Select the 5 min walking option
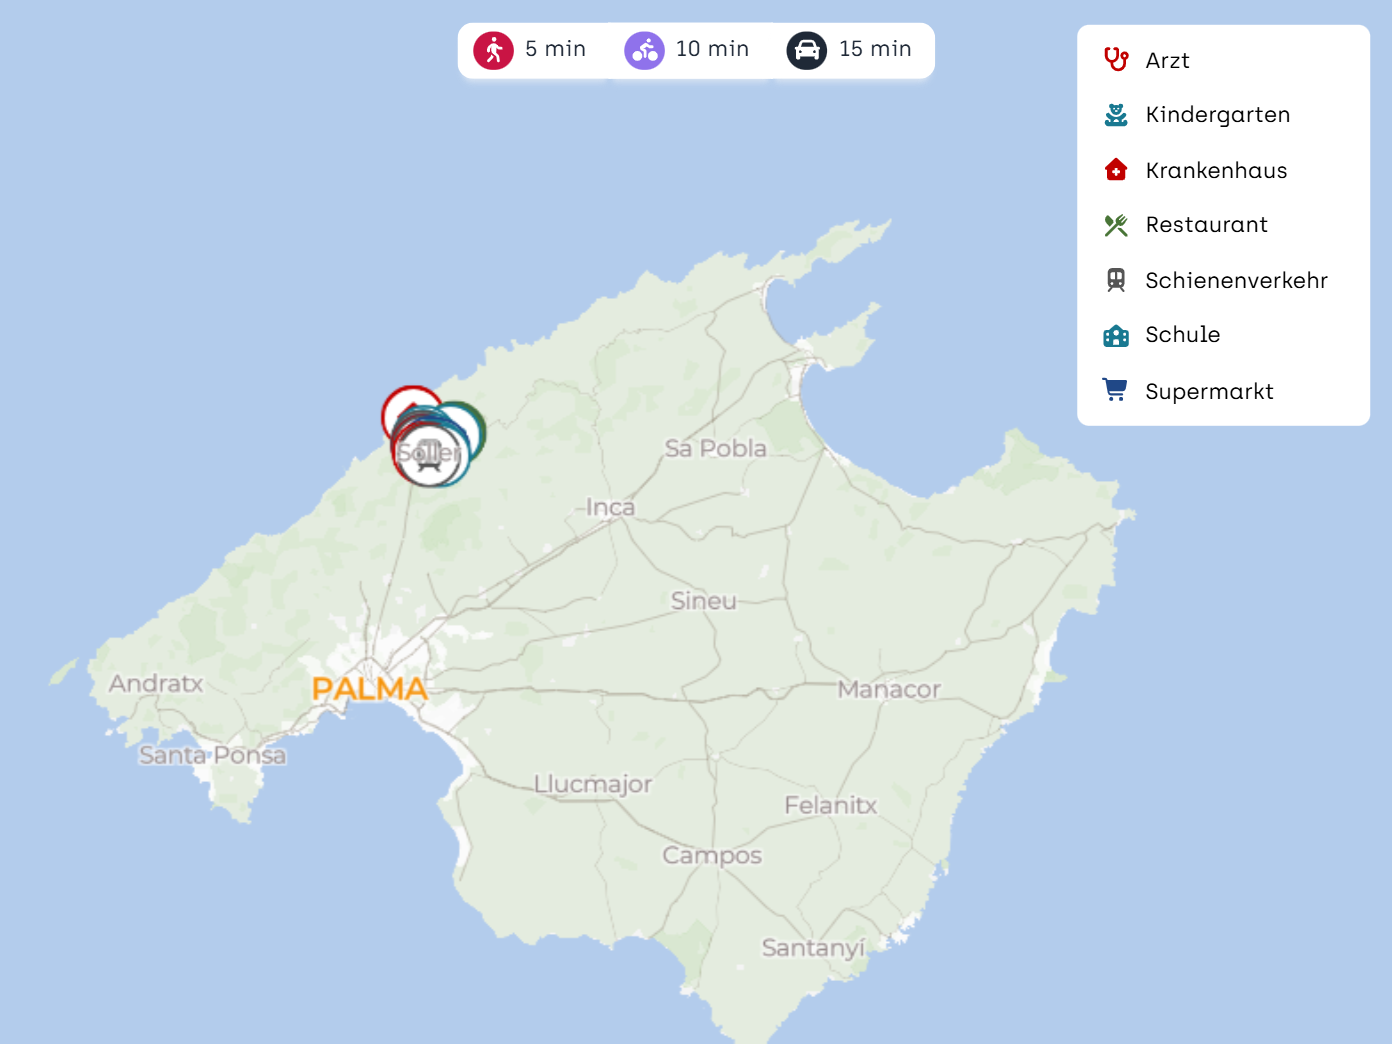 click(555, 49)
